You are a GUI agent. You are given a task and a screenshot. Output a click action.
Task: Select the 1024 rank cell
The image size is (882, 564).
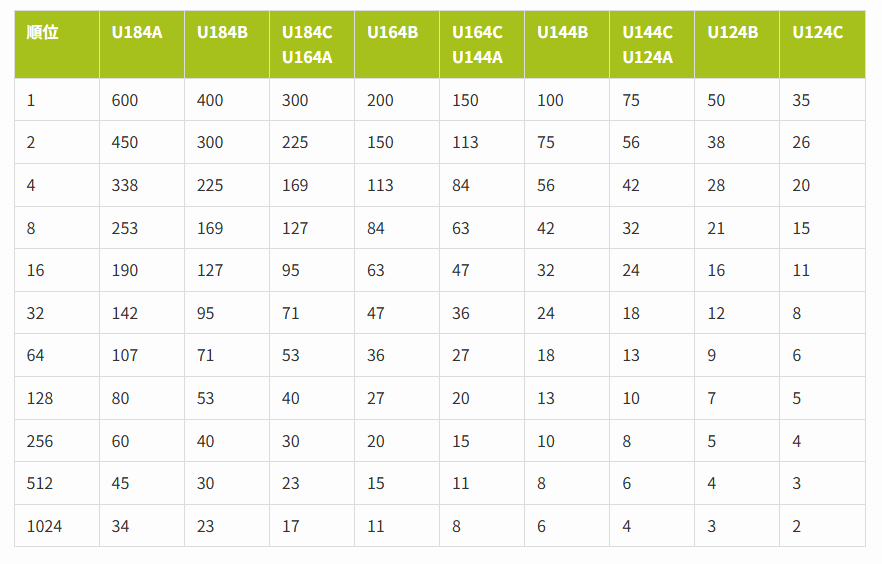click(x=44, y=526)
